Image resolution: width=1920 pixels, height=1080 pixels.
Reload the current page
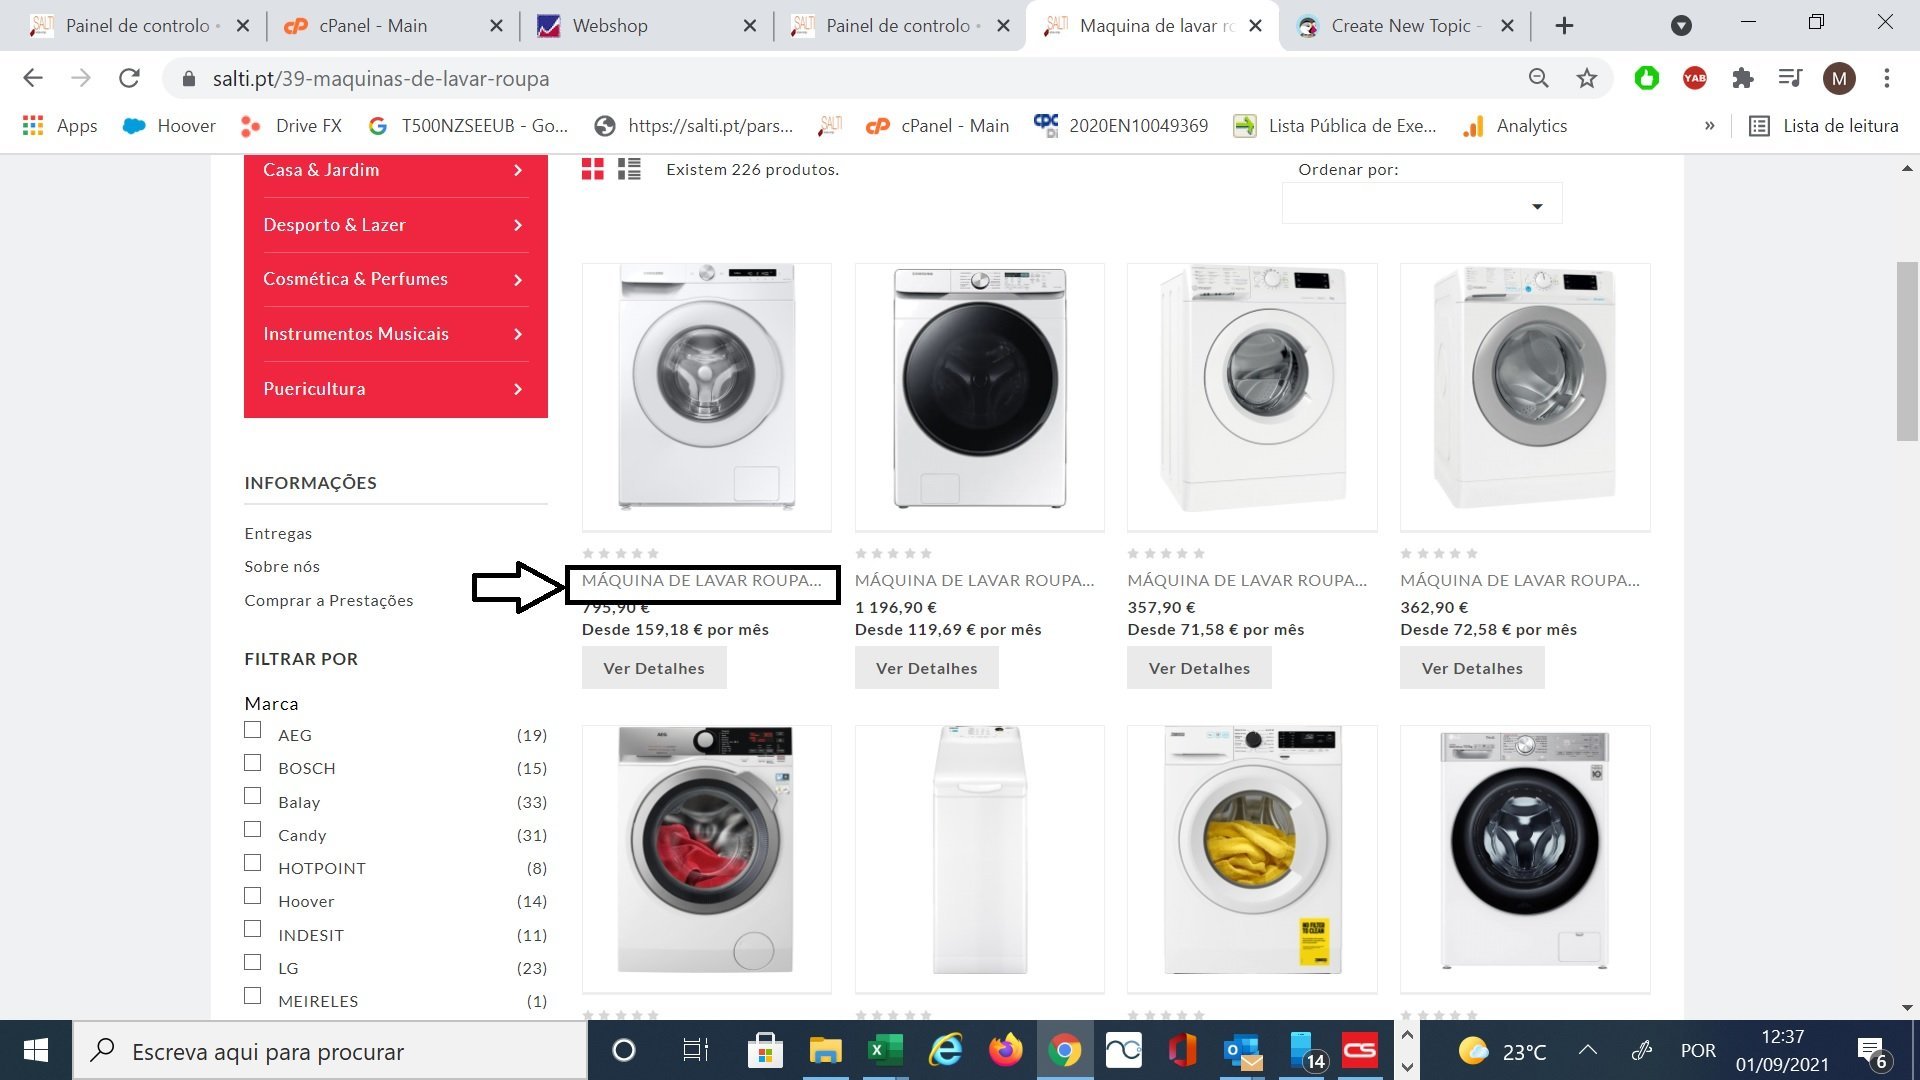pyautogui.click(x=129, y=78)
